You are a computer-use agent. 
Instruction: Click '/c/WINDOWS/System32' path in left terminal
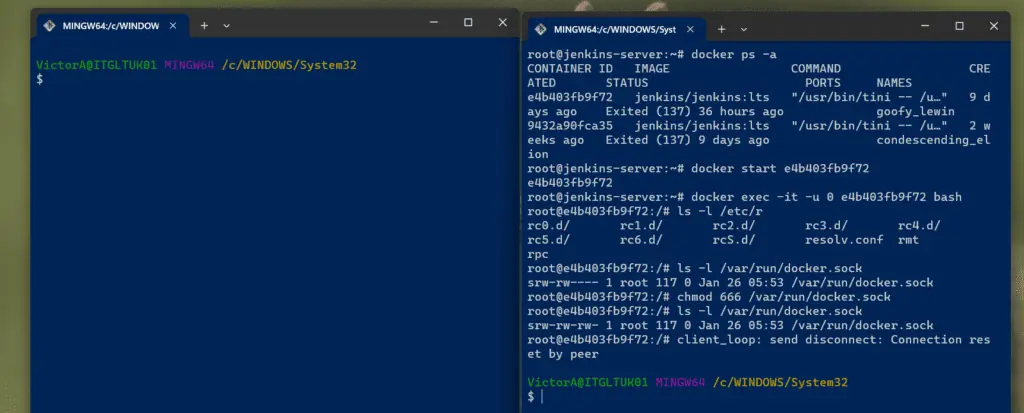[x=289, y=65]
